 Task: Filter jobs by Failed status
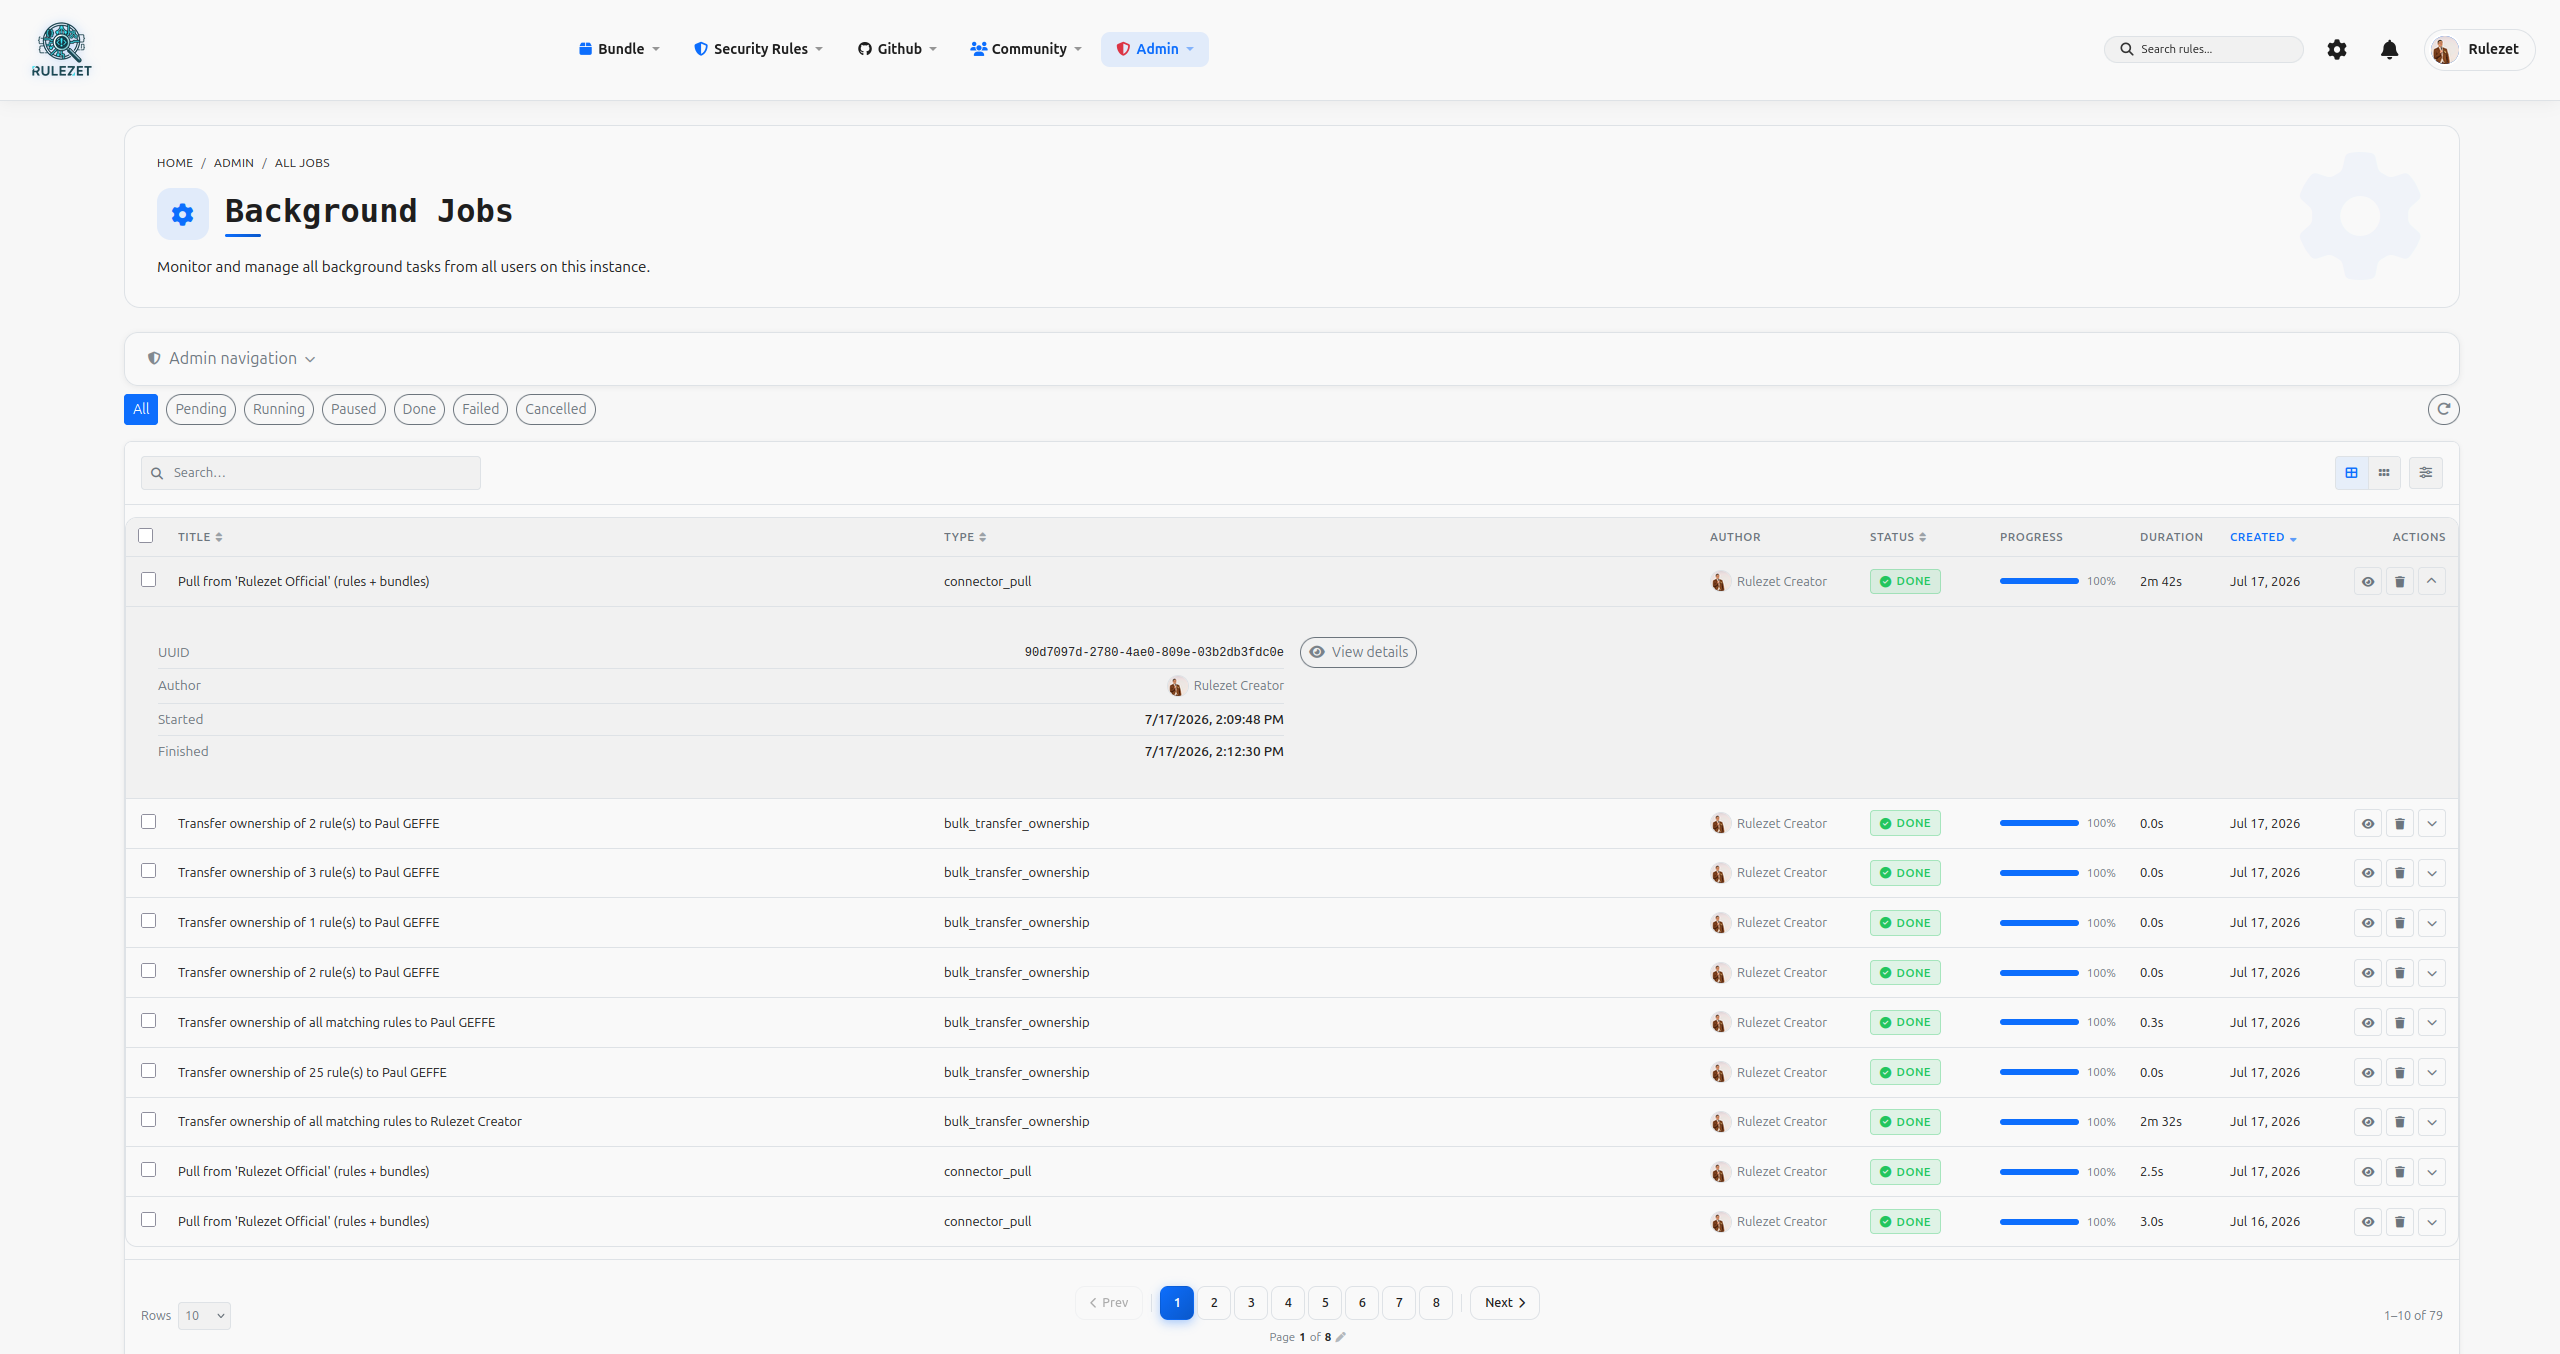(x=480, y=409)
